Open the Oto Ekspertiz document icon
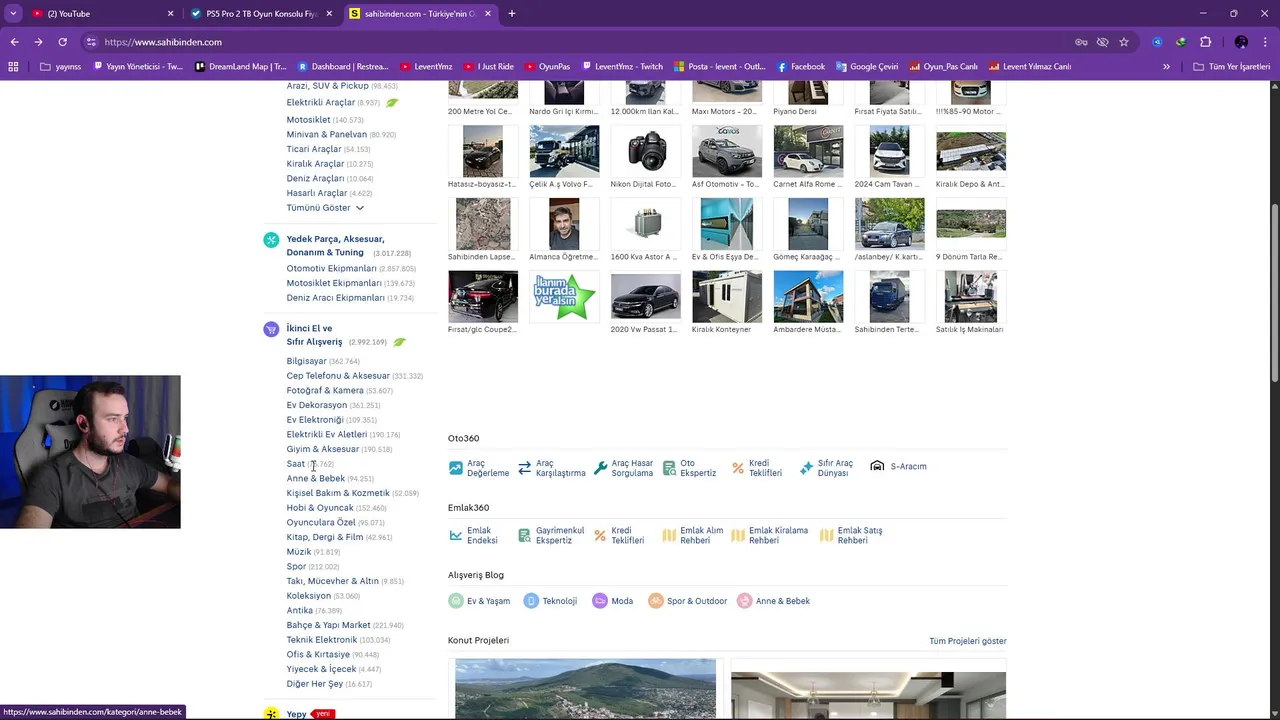 (x=668, y=468)
